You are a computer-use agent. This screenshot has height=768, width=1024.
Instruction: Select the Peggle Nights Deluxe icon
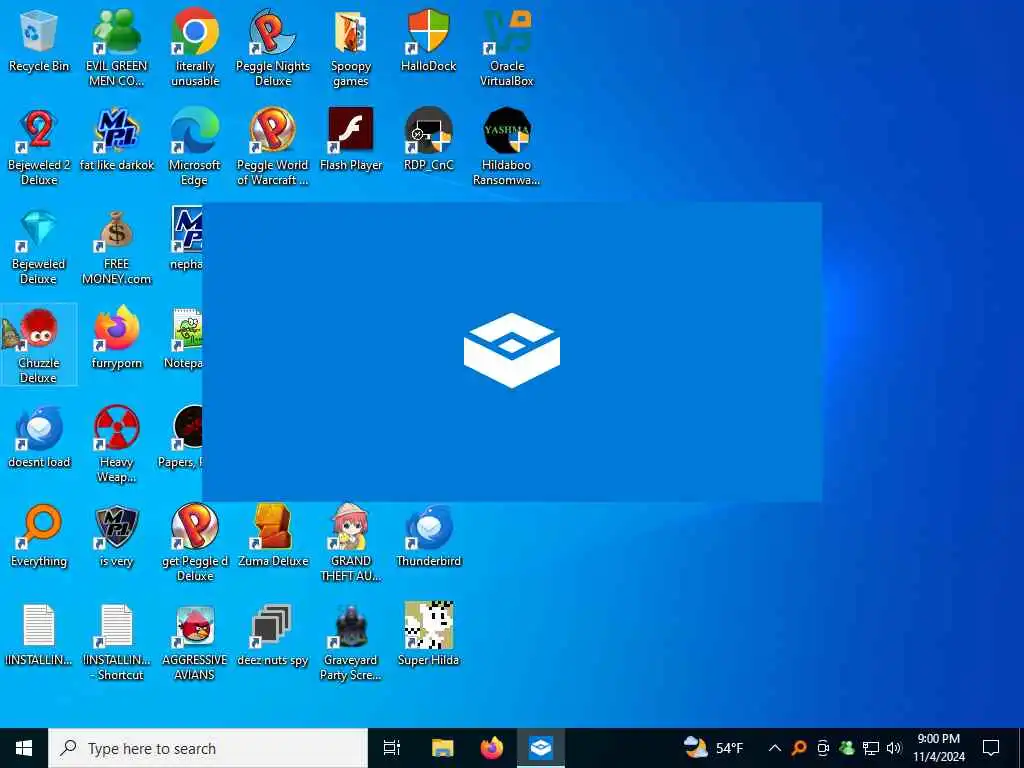[272, 47]
